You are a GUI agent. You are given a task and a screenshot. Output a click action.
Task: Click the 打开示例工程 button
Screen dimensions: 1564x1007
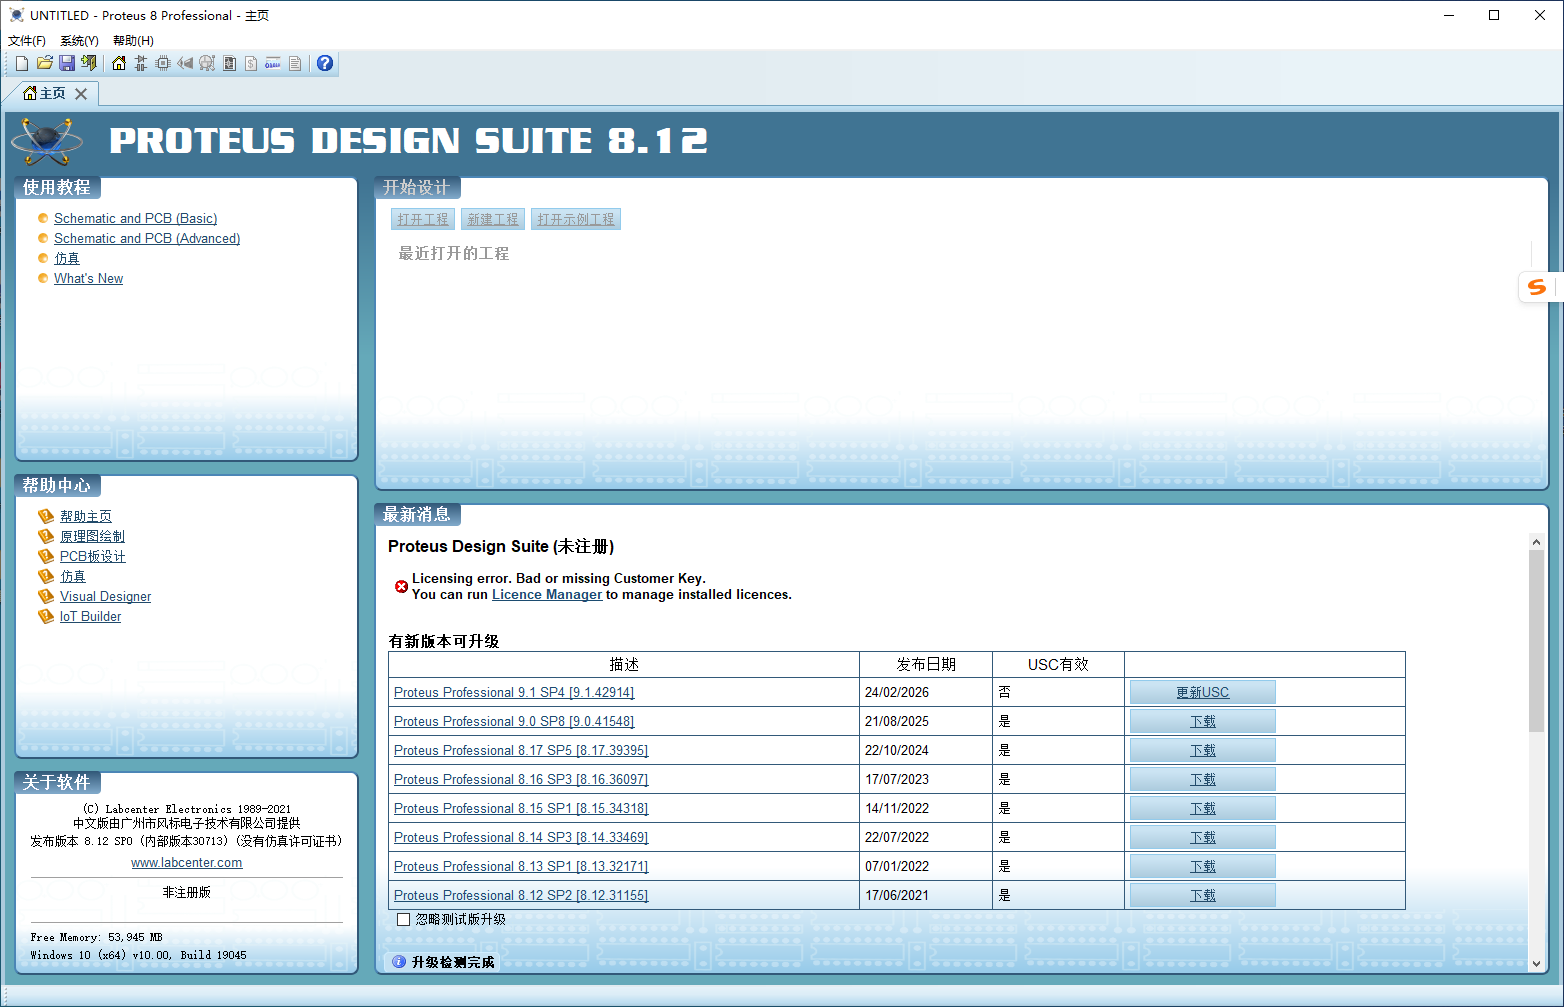click(x=576, y=219)
